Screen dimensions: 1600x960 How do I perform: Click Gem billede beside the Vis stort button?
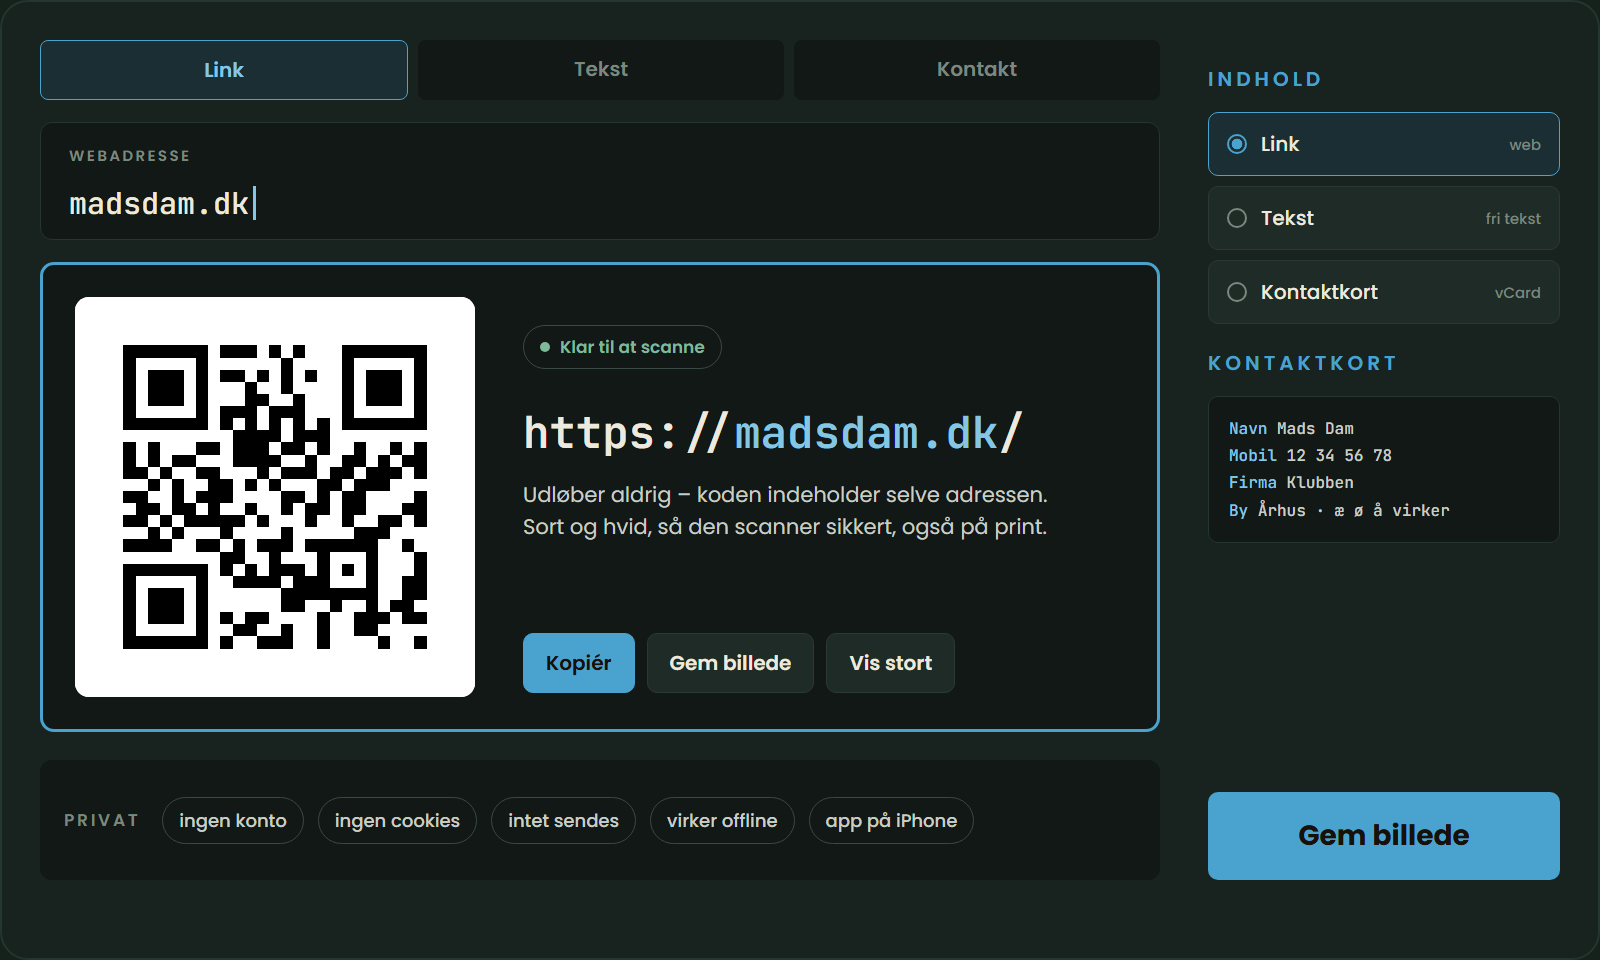[x=730, y=663]
